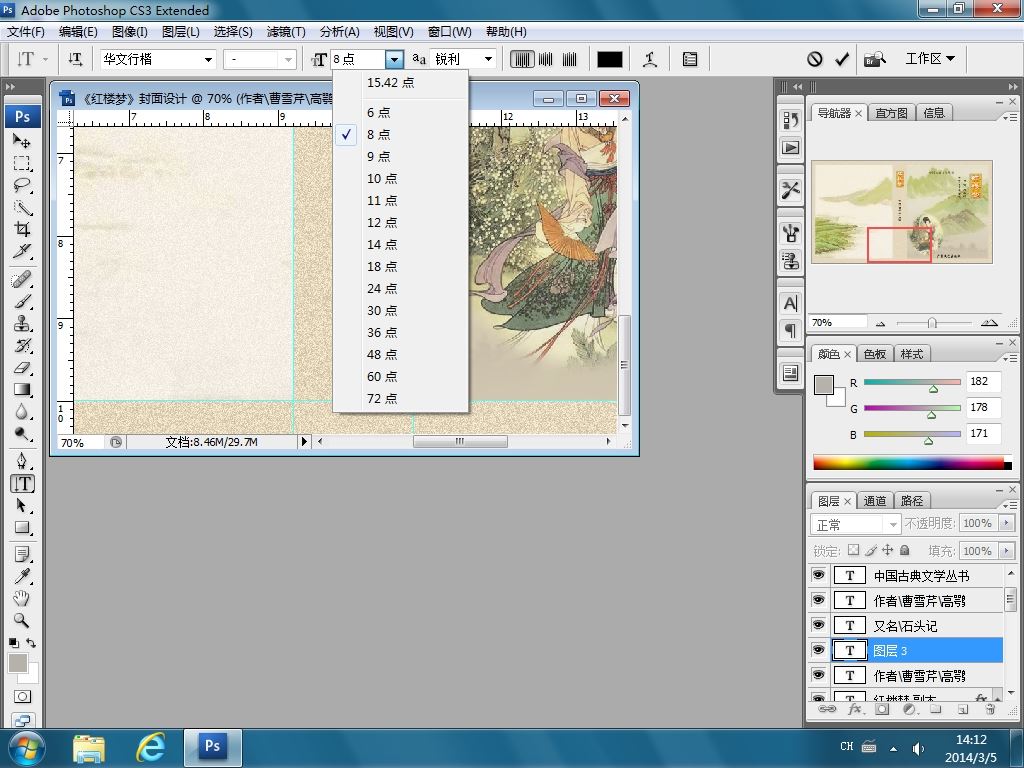The height and width of the screenshot is (768, 1024).
Task: Click the warp text icon
Action: point(650,59)
